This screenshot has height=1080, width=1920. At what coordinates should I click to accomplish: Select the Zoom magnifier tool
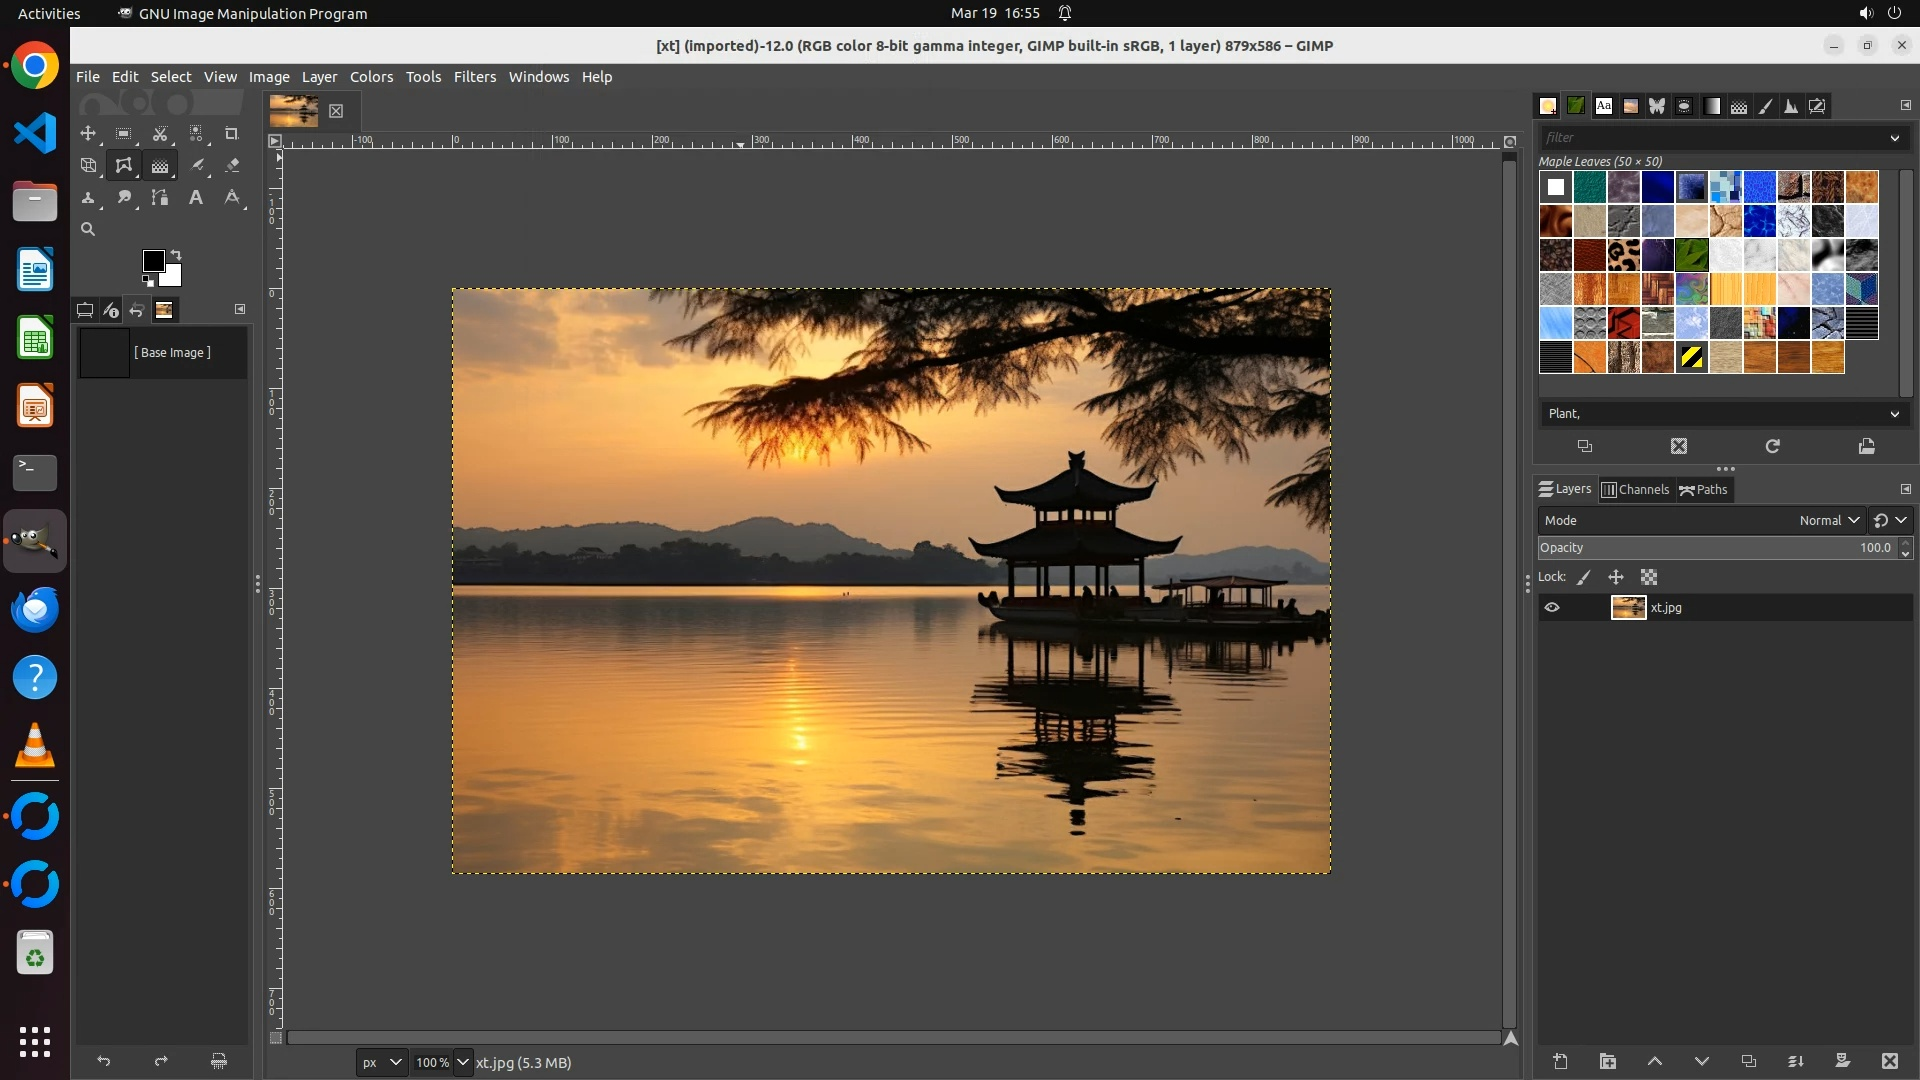[x=88, y=229]
